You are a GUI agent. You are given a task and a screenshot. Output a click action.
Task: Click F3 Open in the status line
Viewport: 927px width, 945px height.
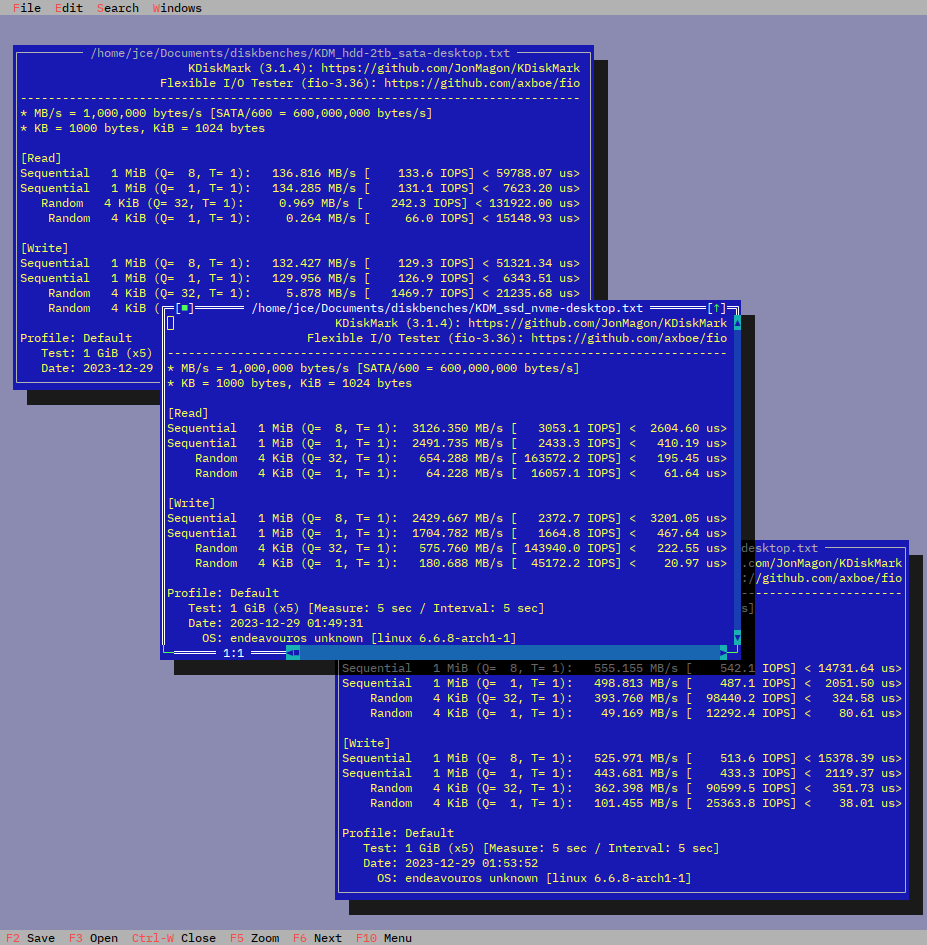click(x=93, y=938)
